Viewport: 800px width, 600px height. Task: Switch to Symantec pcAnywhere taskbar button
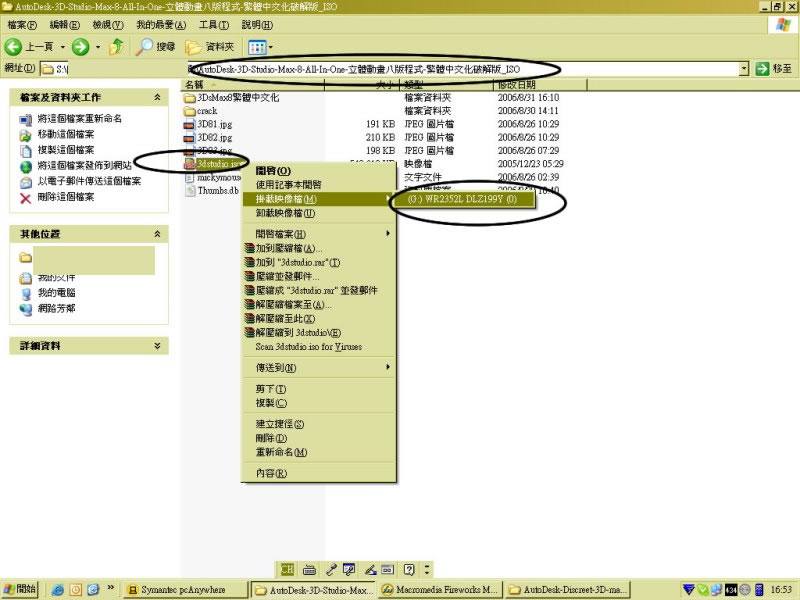(x=186, y=590)
